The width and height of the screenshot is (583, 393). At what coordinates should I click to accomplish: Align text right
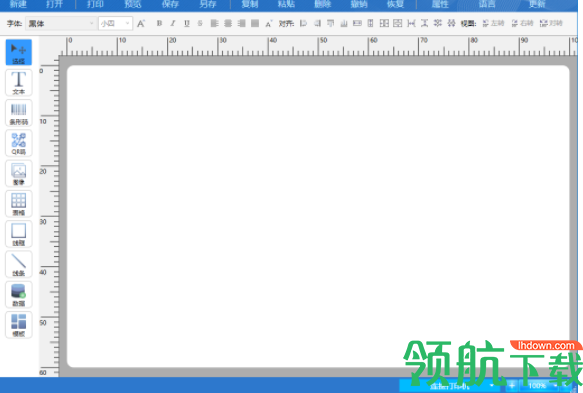241,23
